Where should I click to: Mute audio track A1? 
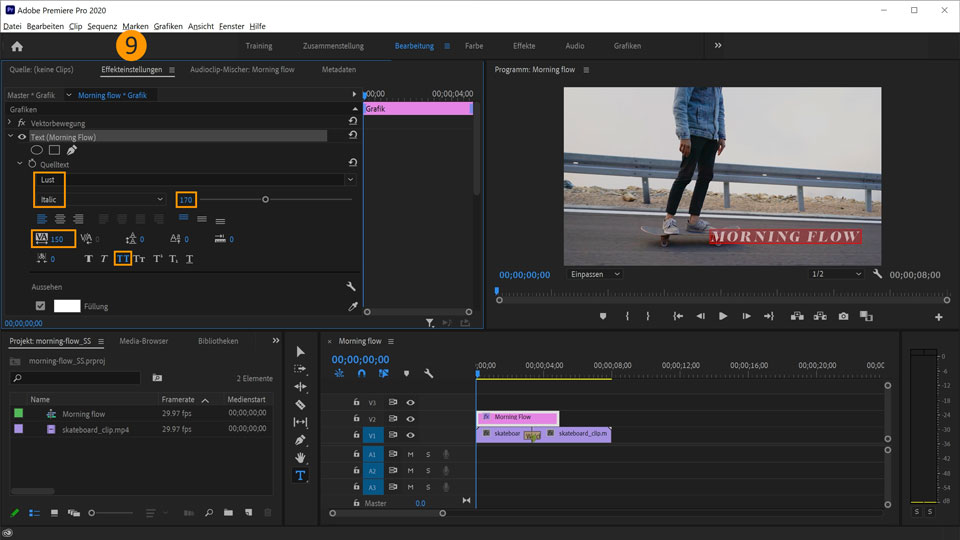pyautogui.click(x=410, y=454)
